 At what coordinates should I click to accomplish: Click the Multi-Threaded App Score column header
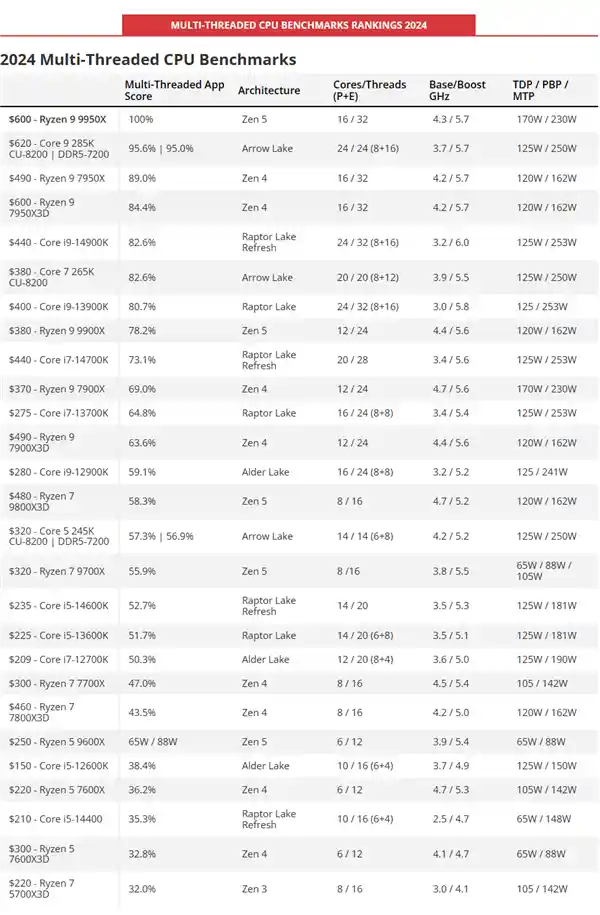pyautogui.click(x=174, y=90)
